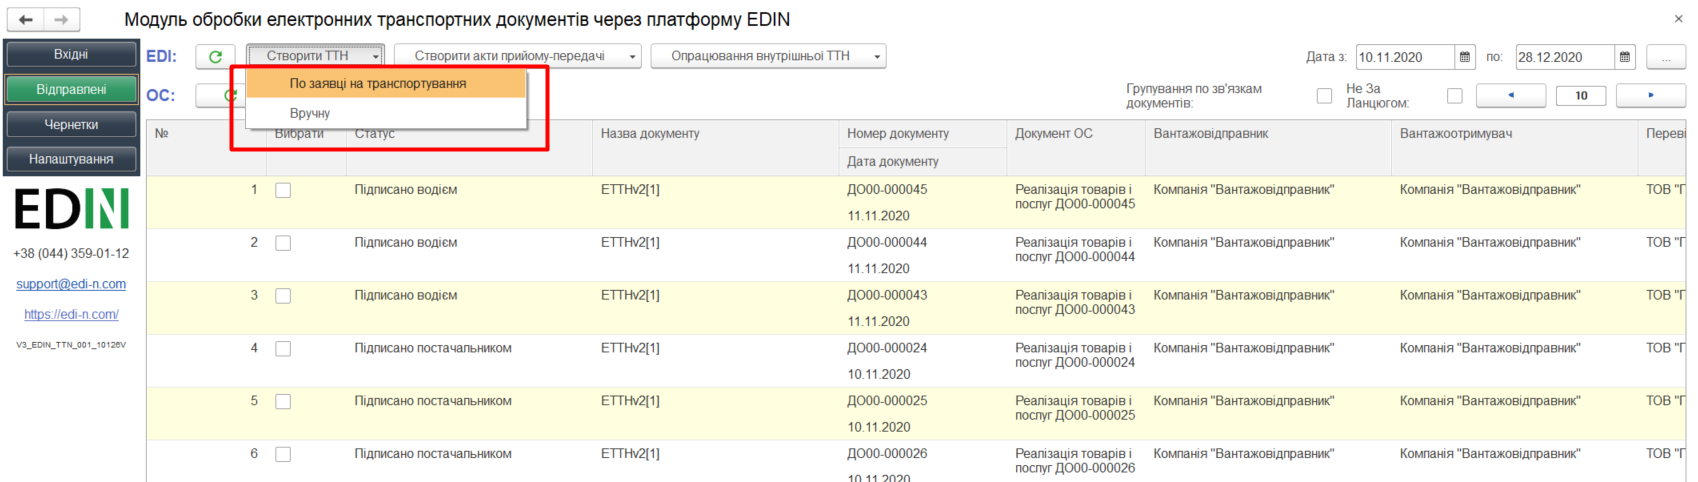
Task: Enable grouping by document links checkbox
Action: [x=1325, y=96]
